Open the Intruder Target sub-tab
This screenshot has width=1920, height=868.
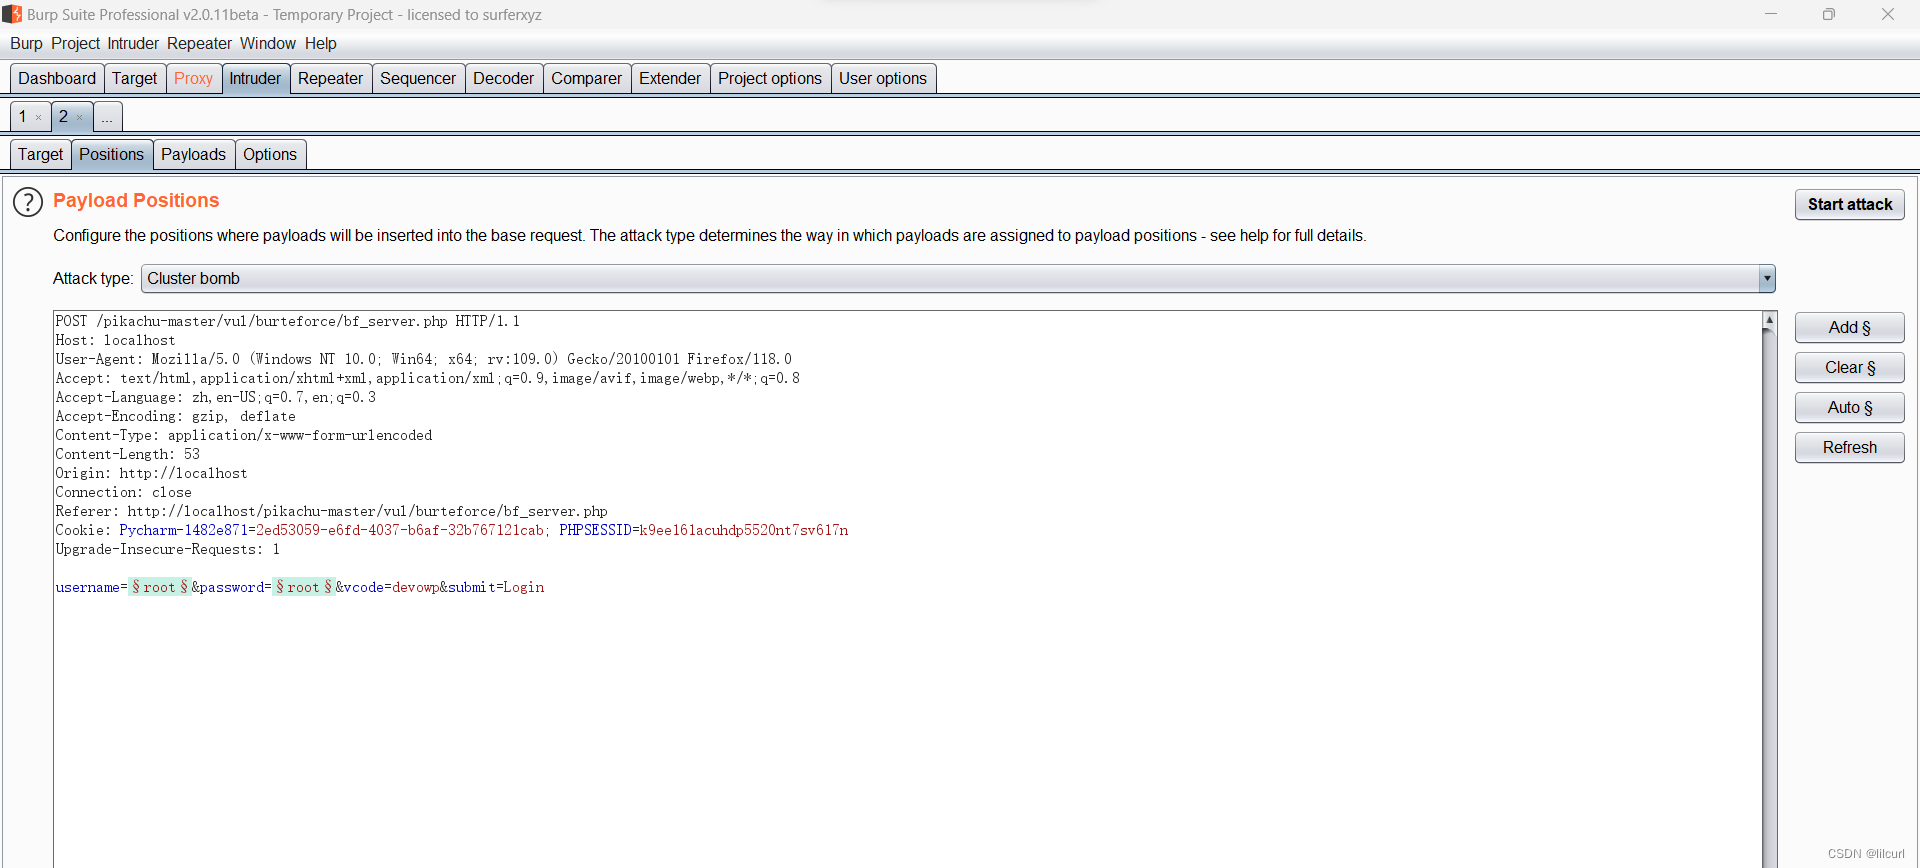pyautogui.click(x=40, y=155)
